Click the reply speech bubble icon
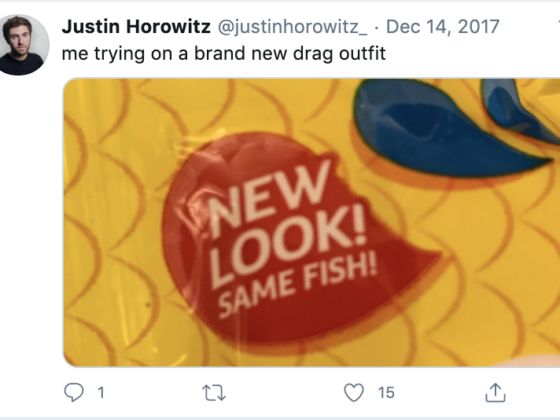 [74, 392]
